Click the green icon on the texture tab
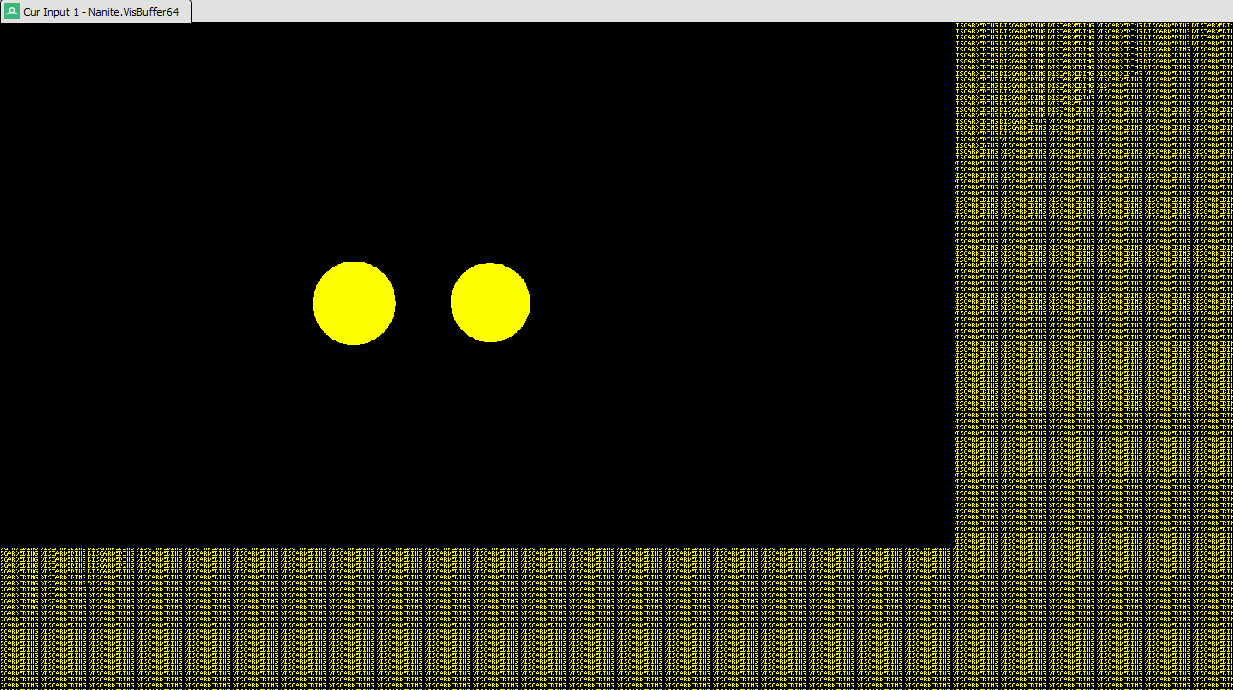 (12, 11)
